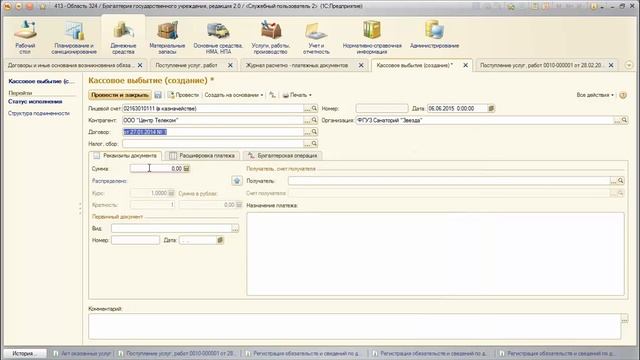Open the Учет и отчетность section

[x=316, y=38]
